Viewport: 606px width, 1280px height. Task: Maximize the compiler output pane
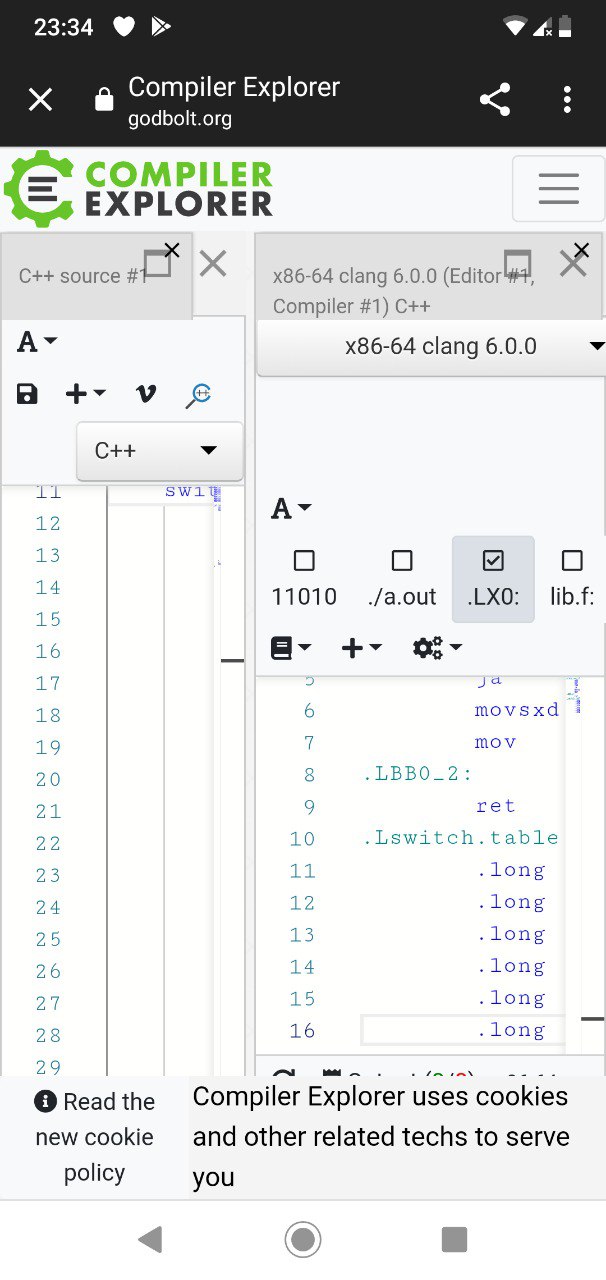pos(516,263)
